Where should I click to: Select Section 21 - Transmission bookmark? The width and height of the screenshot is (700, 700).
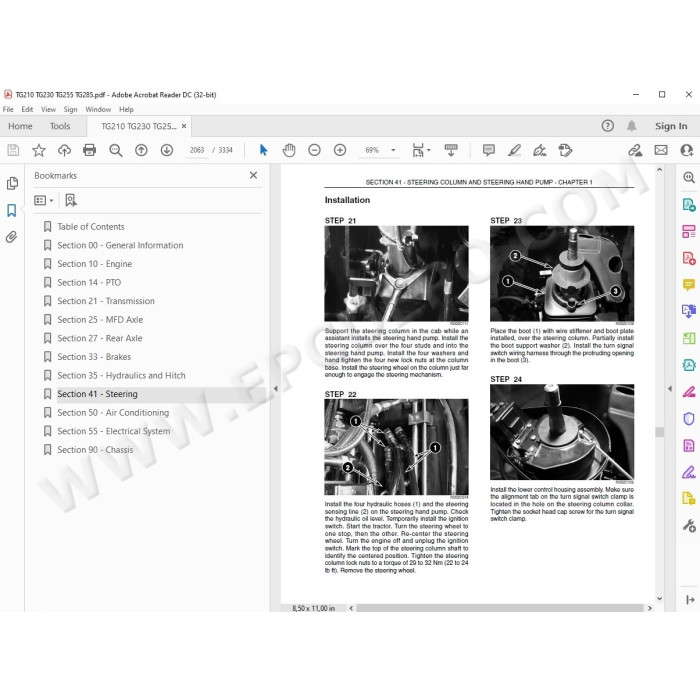[x=106, y=301]
